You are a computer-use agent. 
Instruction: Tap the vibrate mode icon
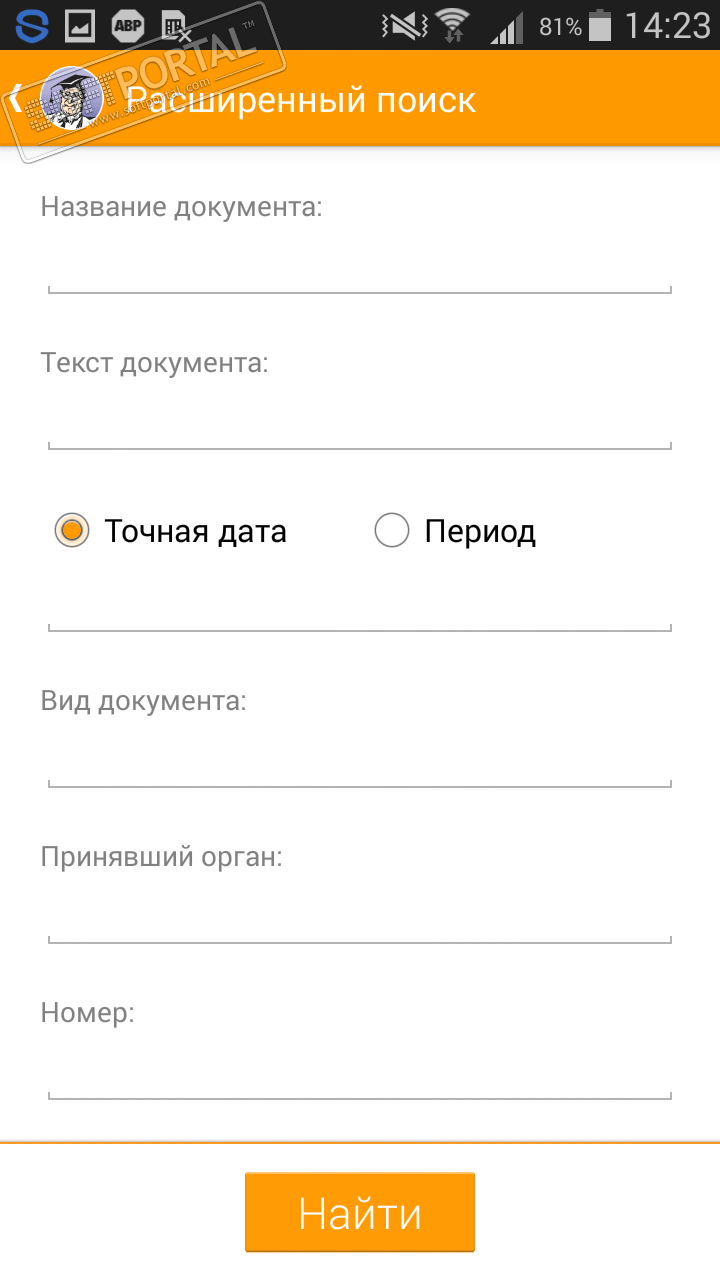(x=404, y=25)
